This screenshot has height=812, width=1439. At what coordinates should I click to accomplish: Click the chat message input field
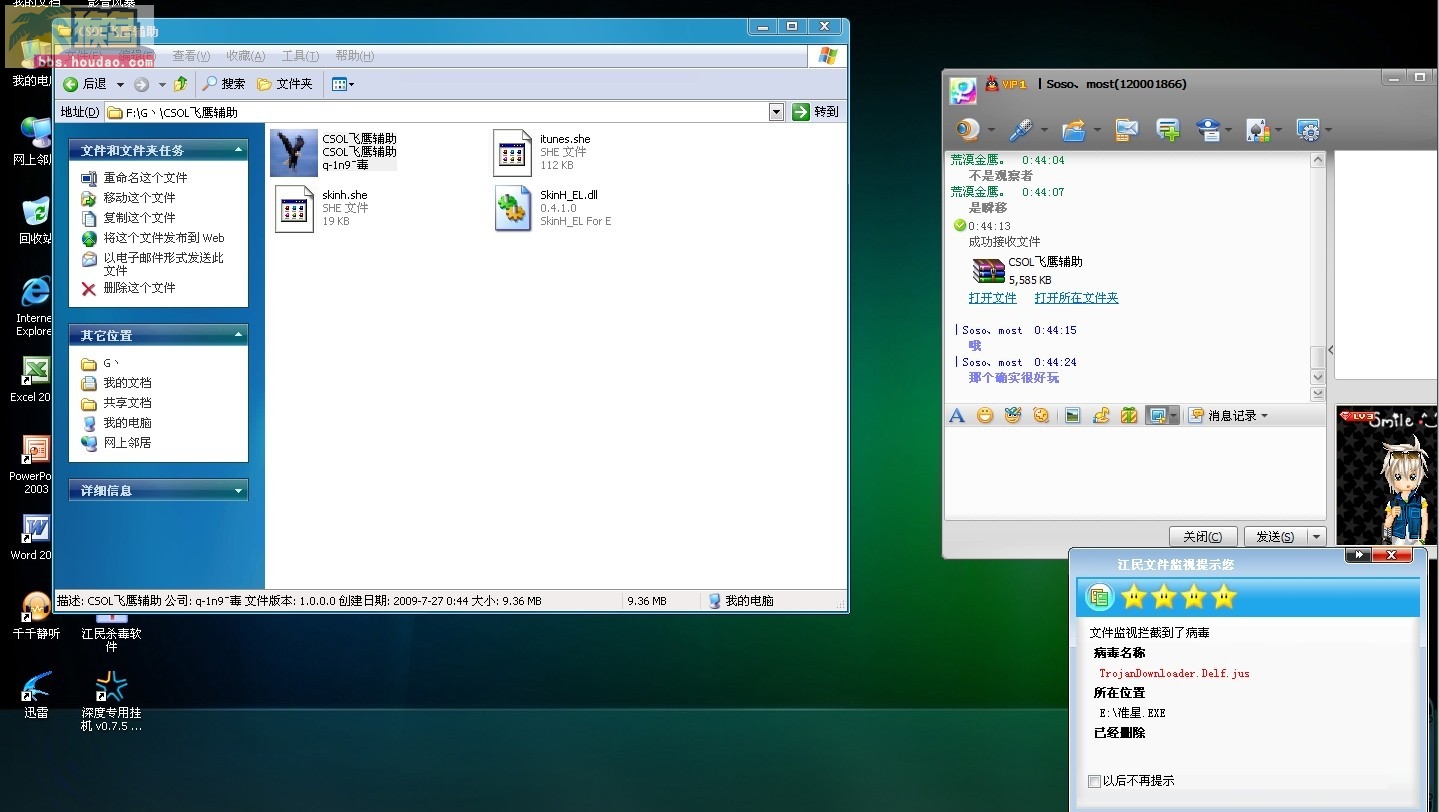pos(1135,473)
